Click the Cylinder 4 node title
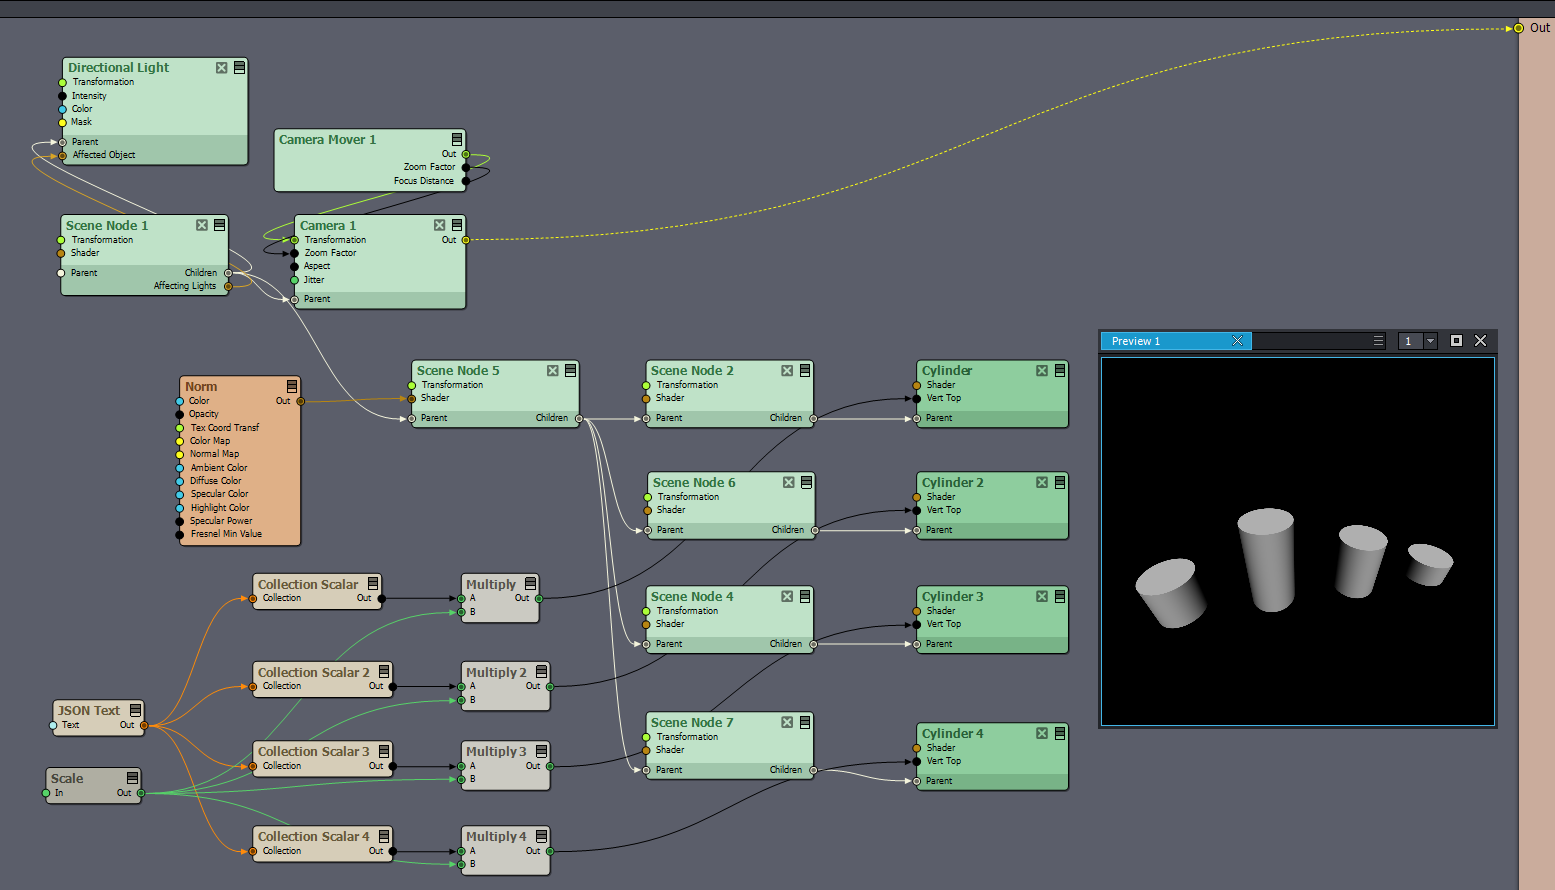 [x=952, y=734]
